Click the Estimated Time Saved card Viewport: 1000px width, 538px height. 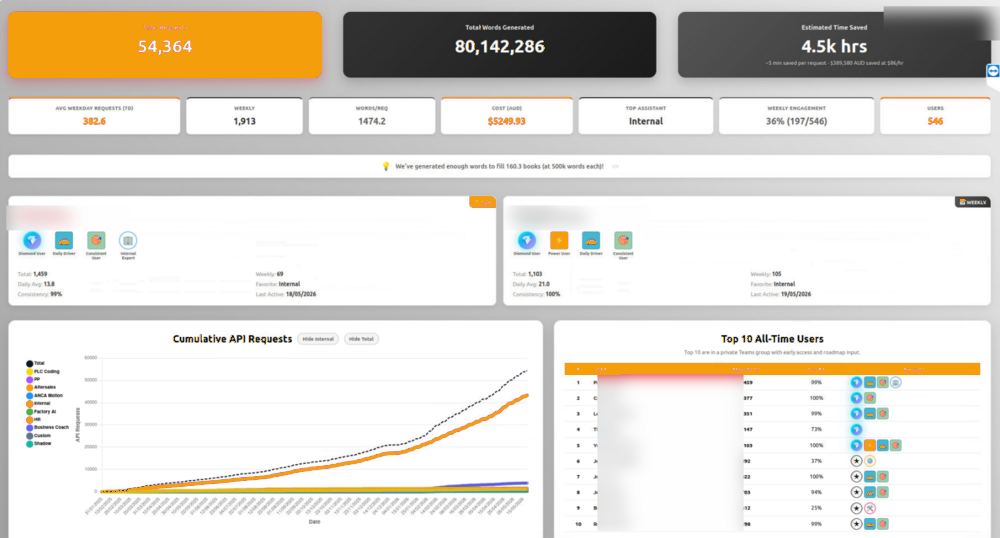tap(834, 45)
